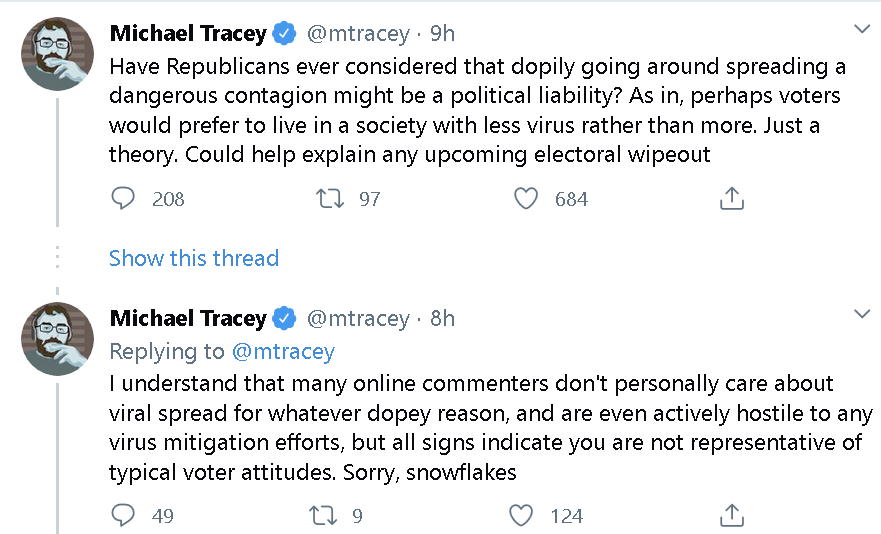Open Michael Tracey's avatar on the reply tweet
Image resolution: width=881 pixels, height=534 pixels.
pos(57,339)
